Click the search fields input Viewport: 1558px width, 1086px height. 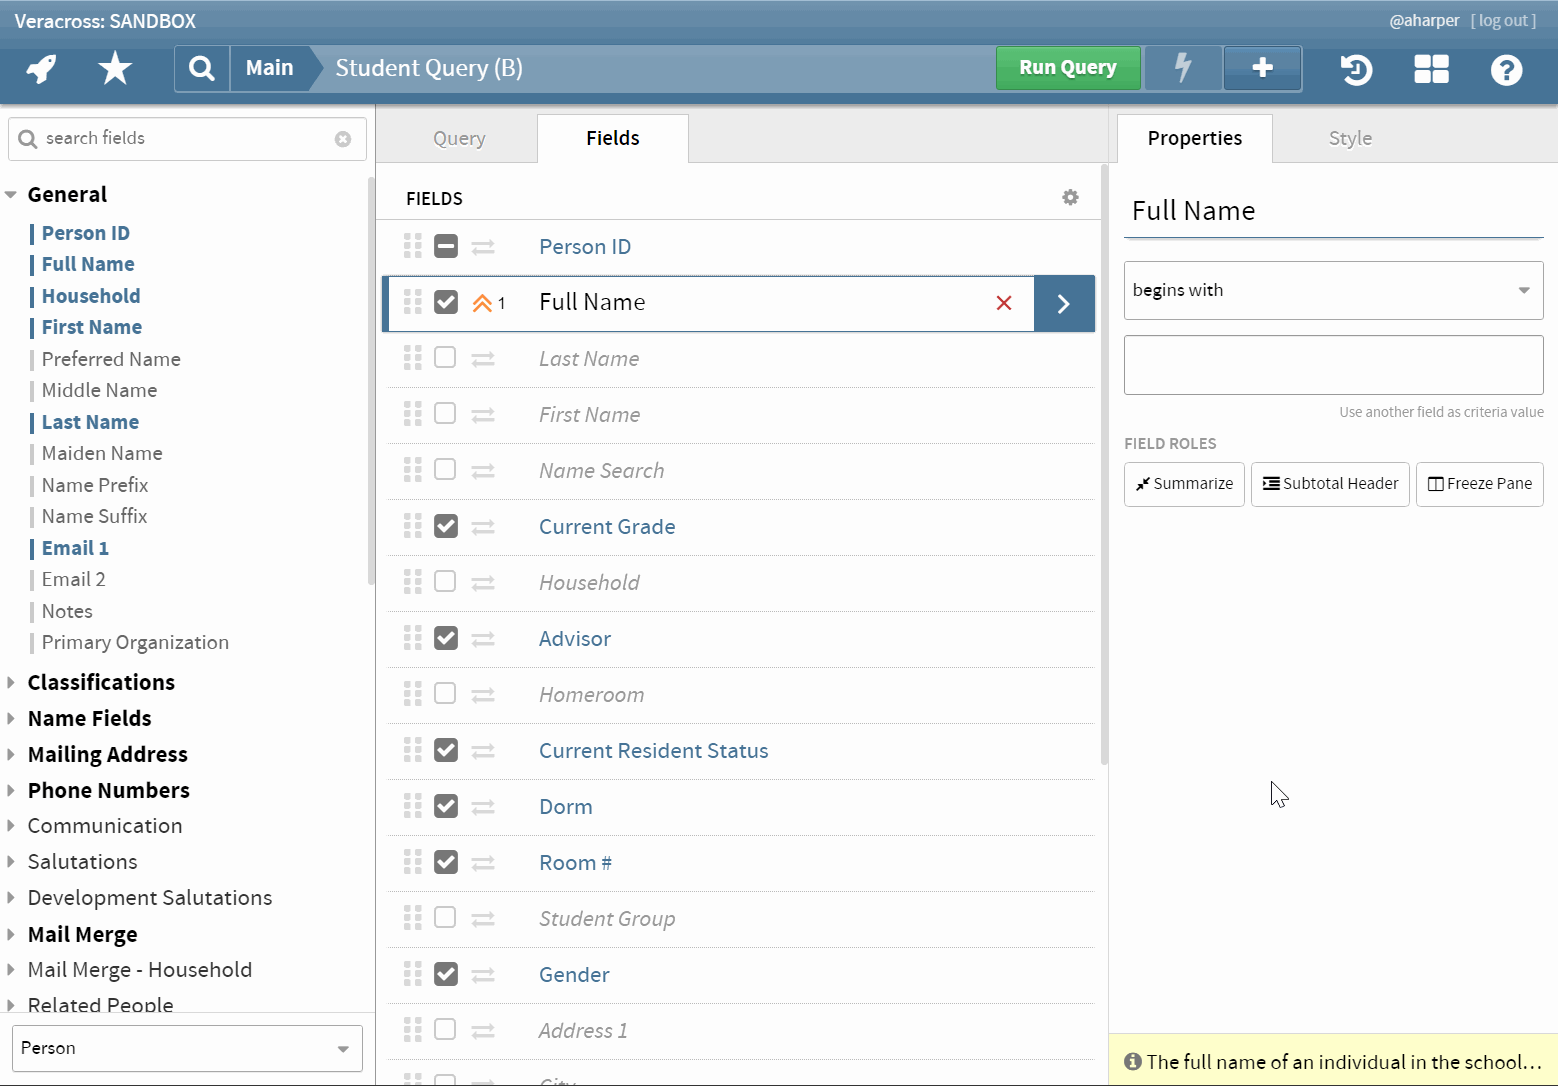[187, 139]
